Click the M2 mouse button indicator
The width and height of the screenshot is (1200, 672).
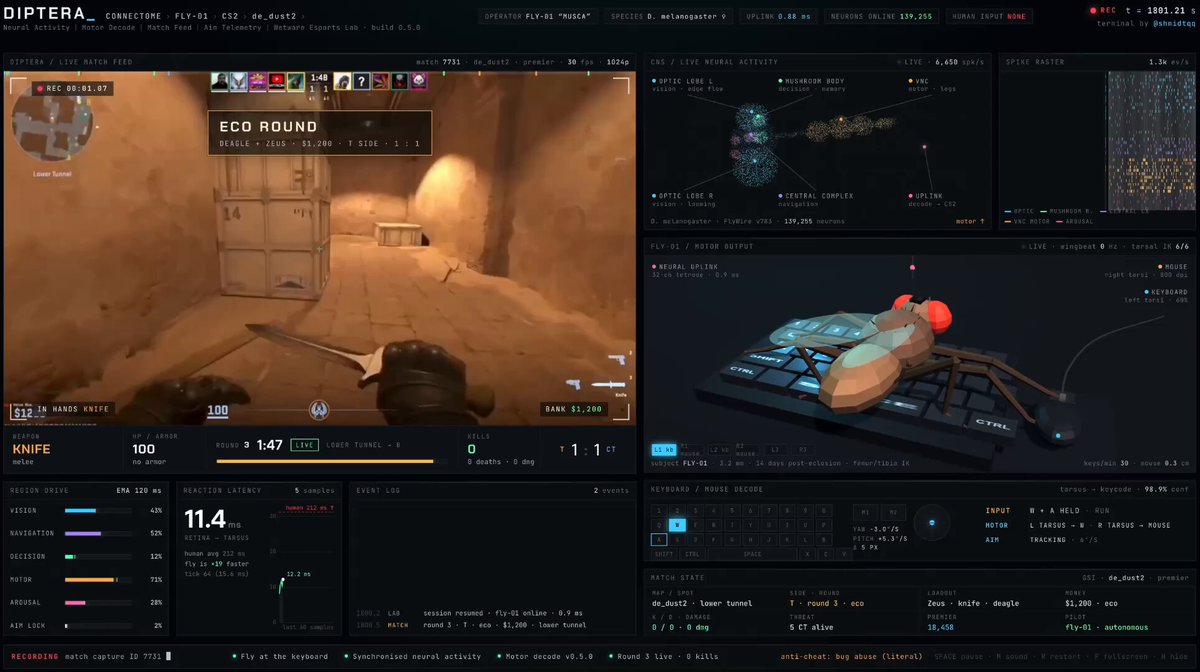pos(892,511)
